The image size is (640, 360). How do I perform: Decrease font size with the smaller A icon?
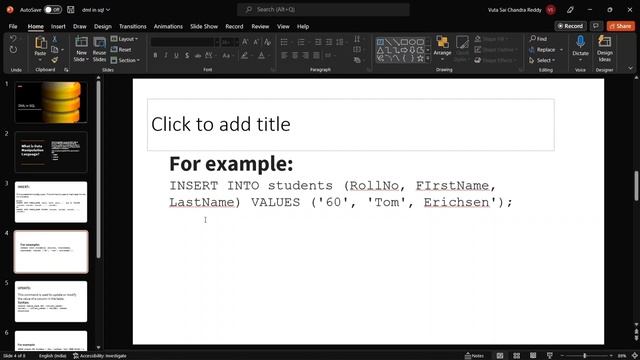click(x=256, y=42)
